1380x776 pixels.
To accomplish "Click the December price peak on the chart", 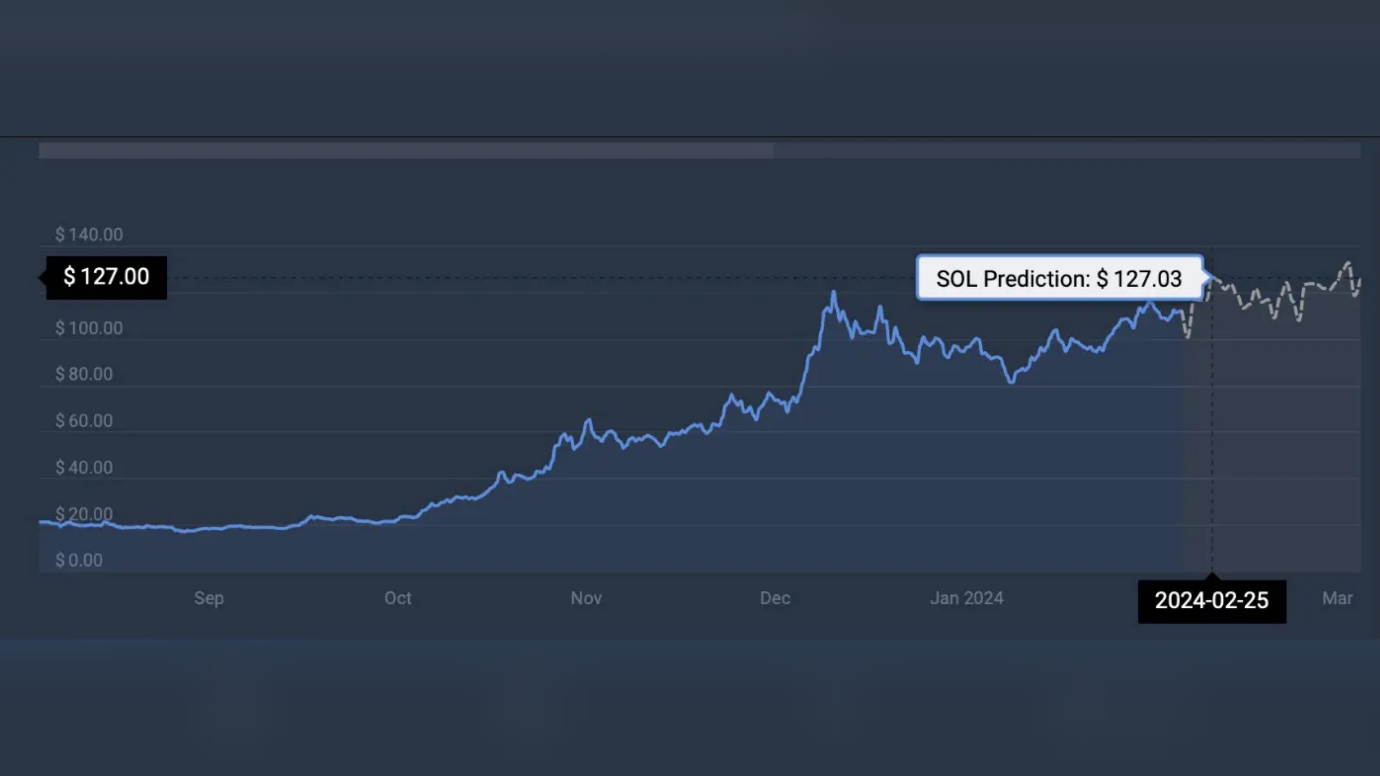I will 833,293.
